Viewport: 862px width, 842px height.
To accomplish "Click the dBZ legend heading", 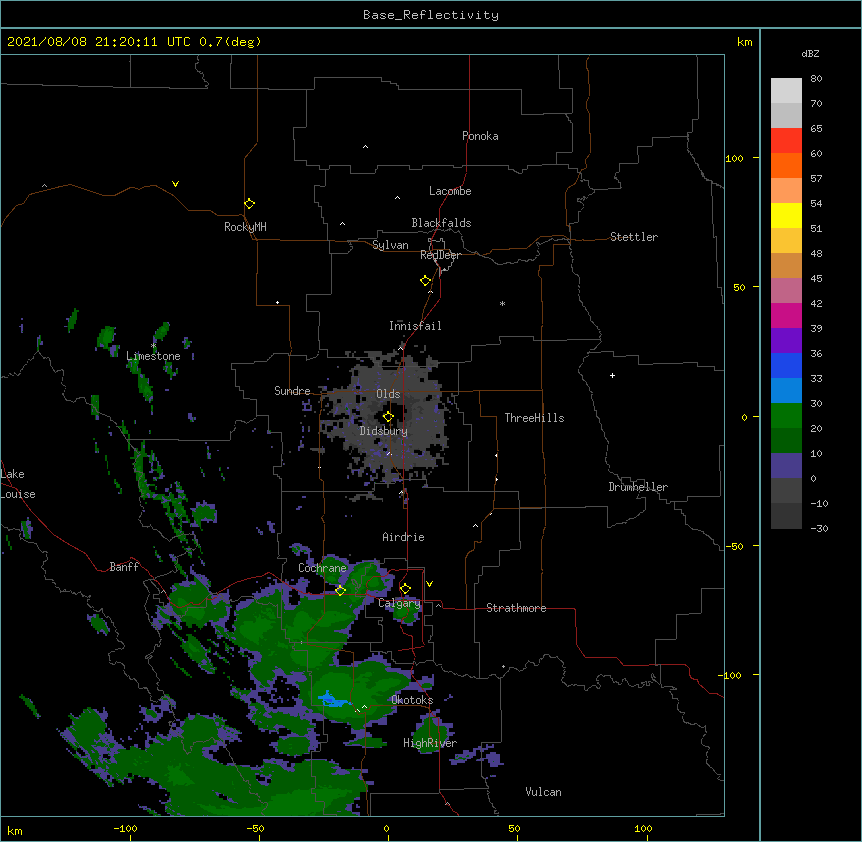I will coord(810,54).
